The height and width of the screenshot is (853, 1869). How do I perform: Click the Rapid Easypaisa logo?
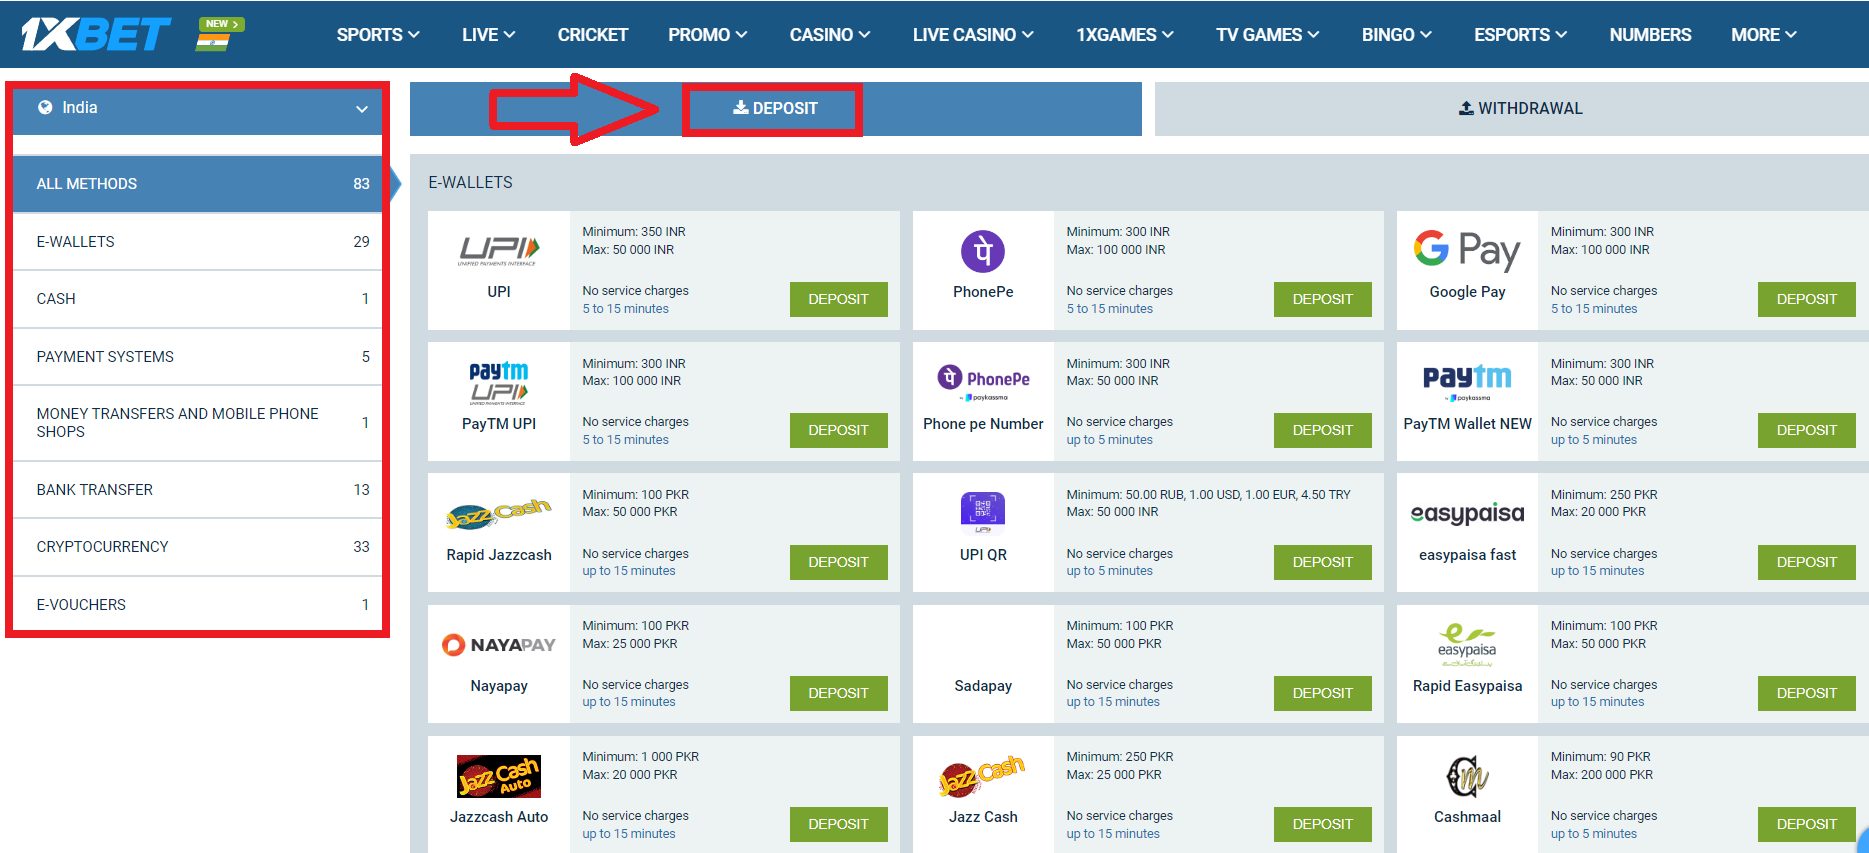pos(1467,645)
